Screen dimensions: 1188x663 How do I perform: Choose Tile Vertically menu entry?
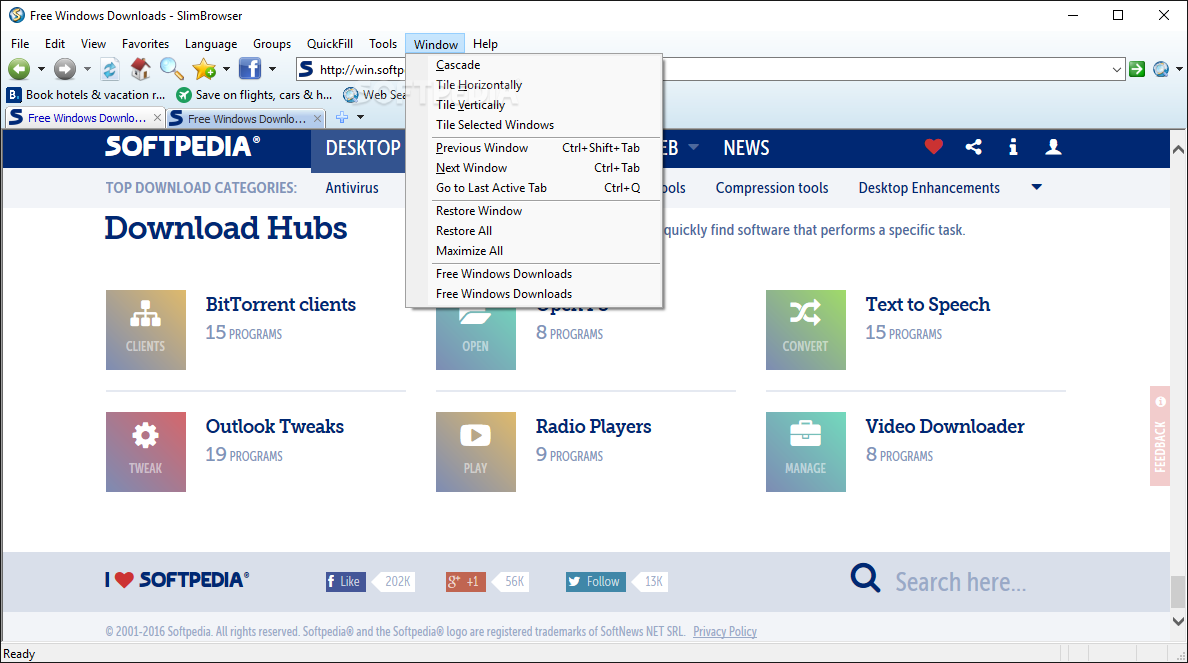coord(533,105)
